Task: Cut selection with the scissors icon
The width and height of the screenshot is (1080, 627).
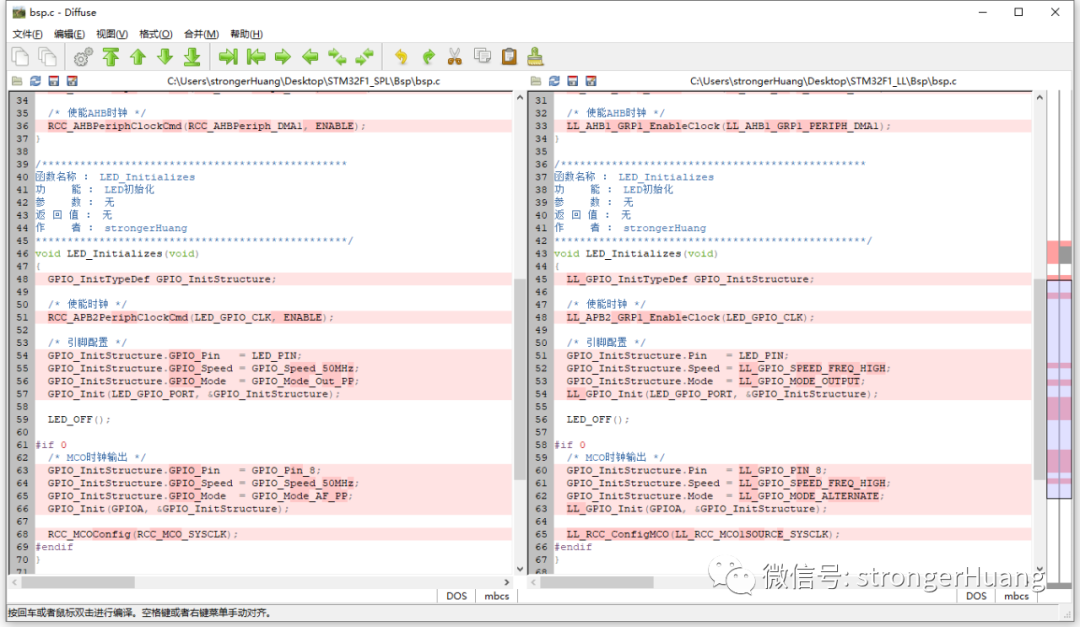Action: (455, 57)
